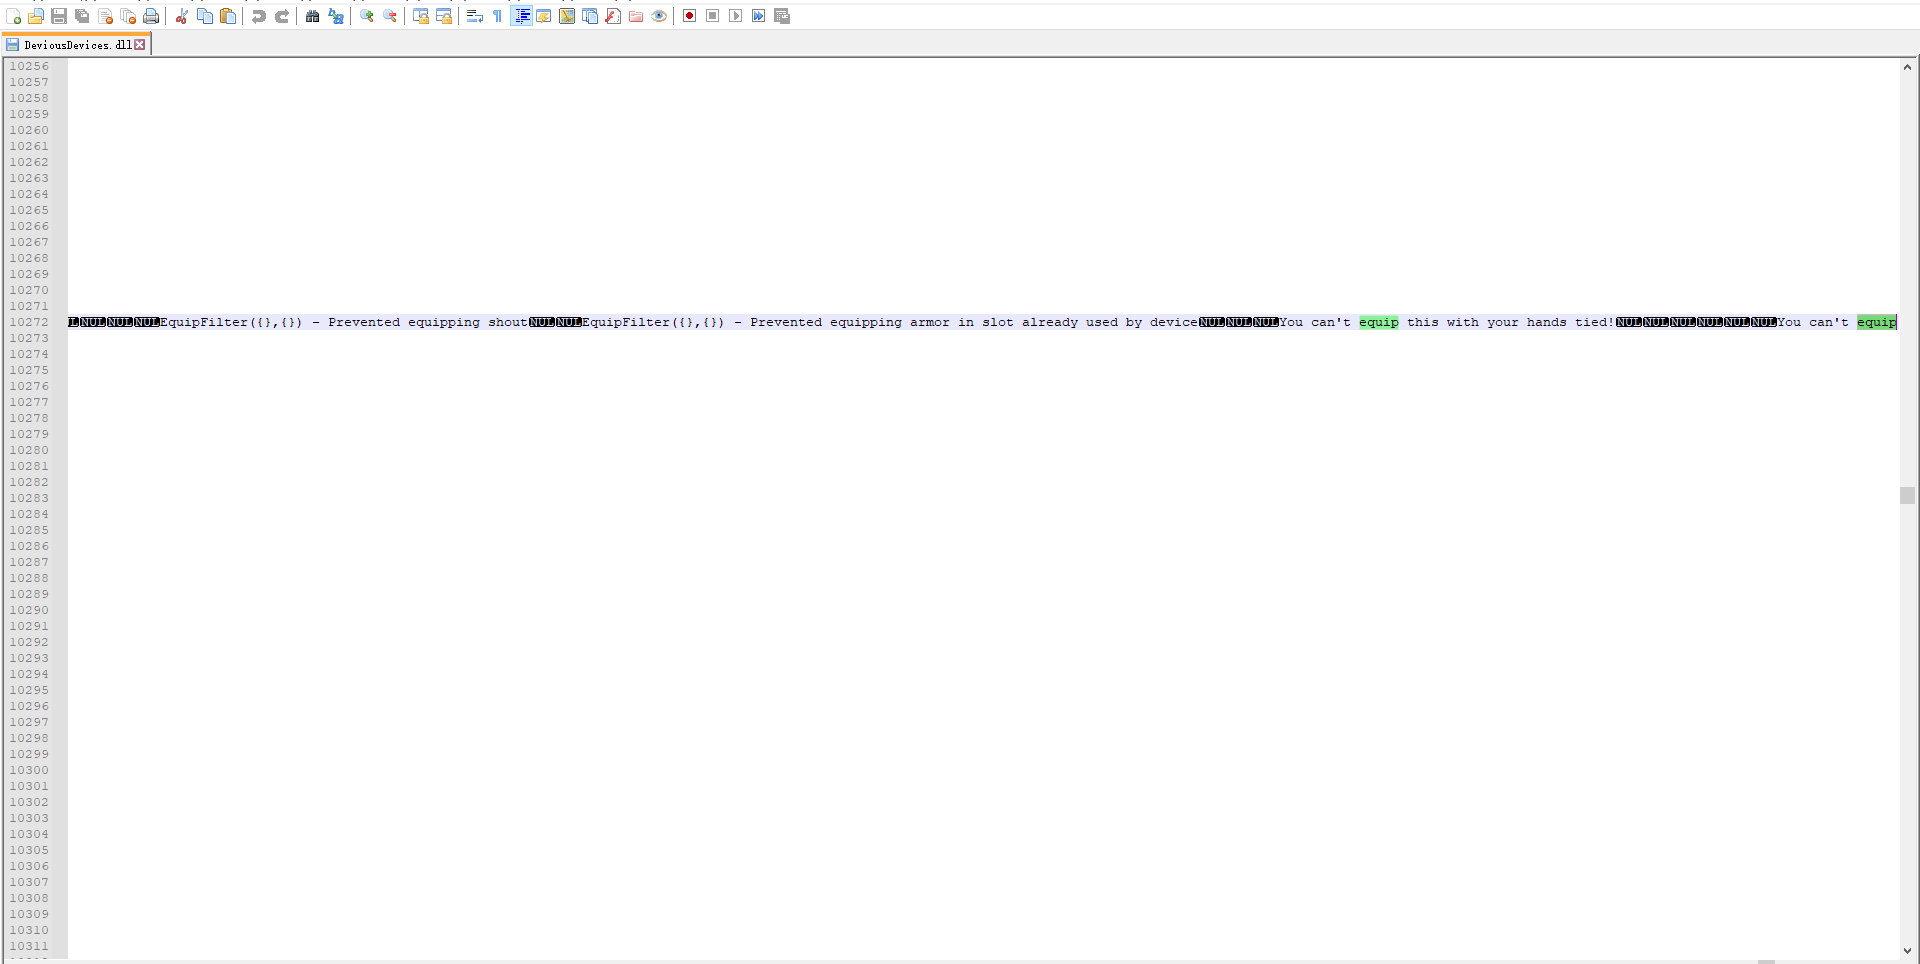Viewport: 1920px width, 964px height.
Task: Cut the selected text
Action: pyautogui.click(x=181, y=16)
